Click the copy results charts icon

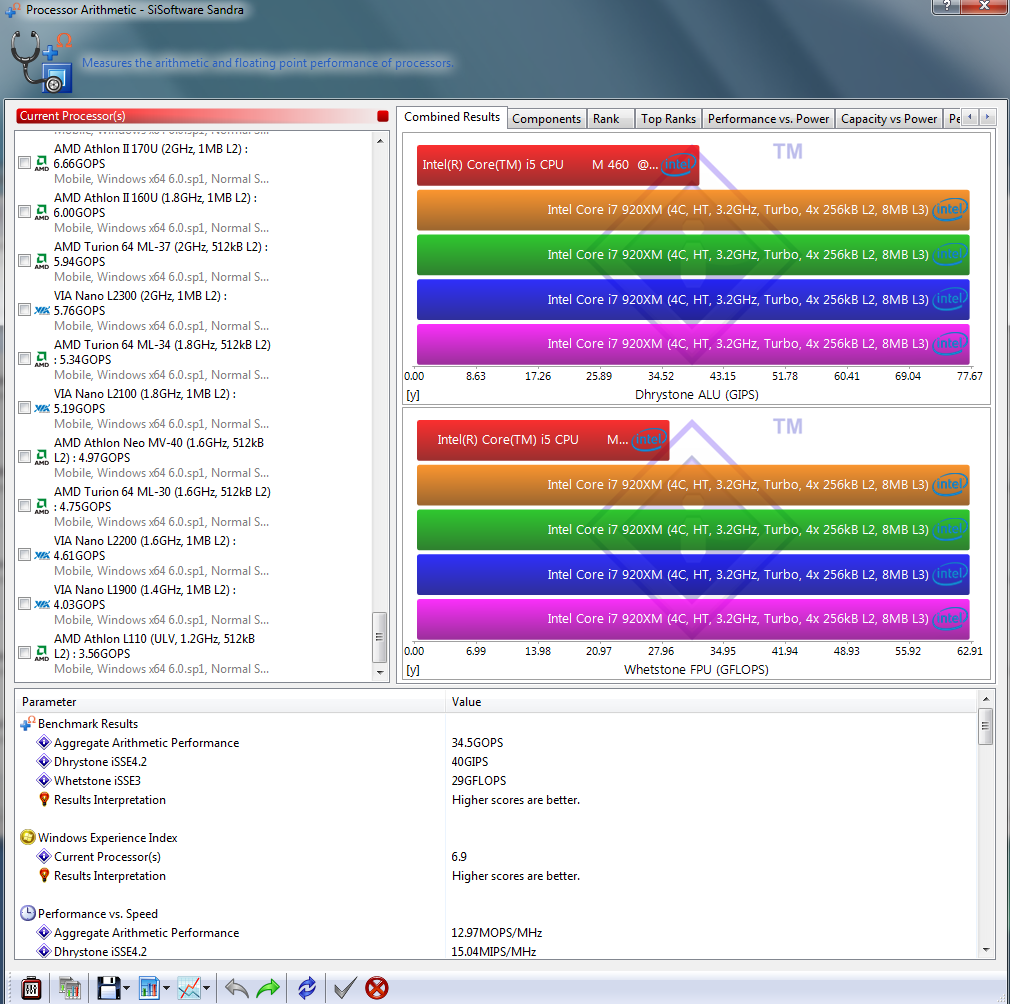coord(70,987)
